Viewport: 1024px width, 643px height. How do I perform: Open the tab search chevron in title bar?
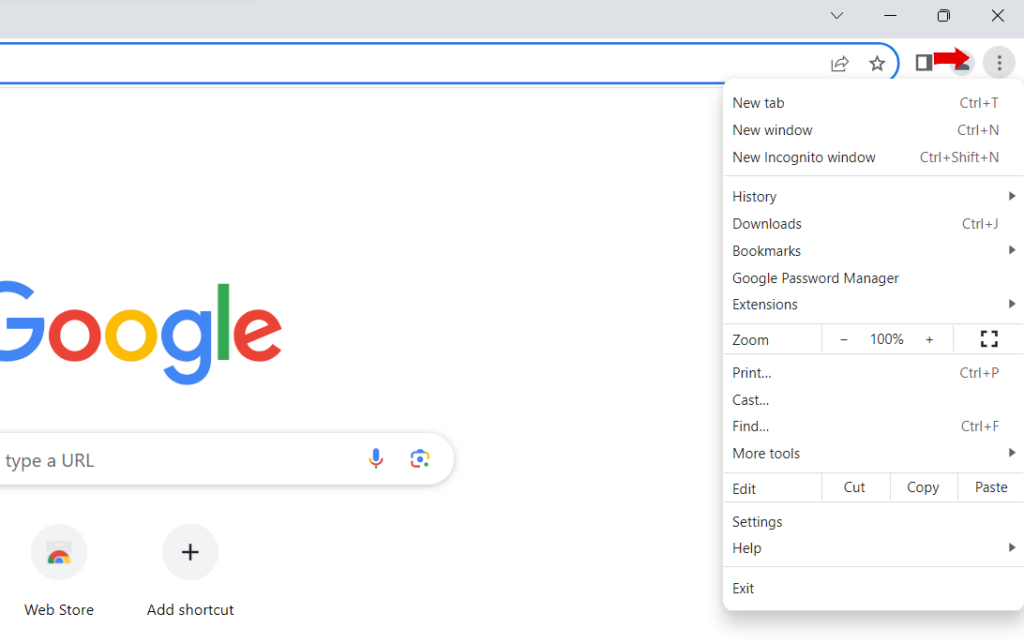(837, 16)
